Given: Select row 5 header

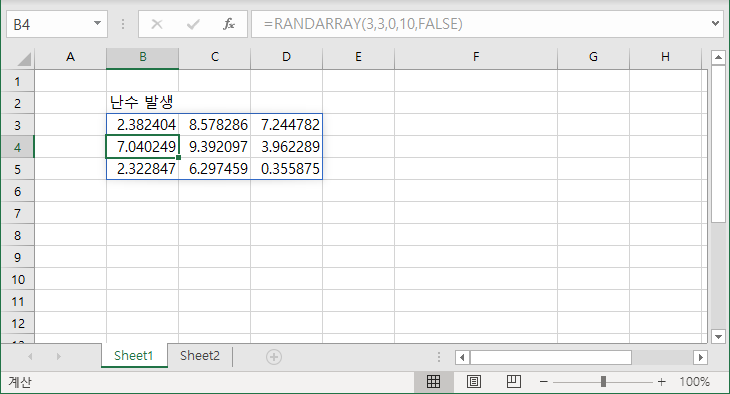Looking at the screenshot, I should coord(18,169).
